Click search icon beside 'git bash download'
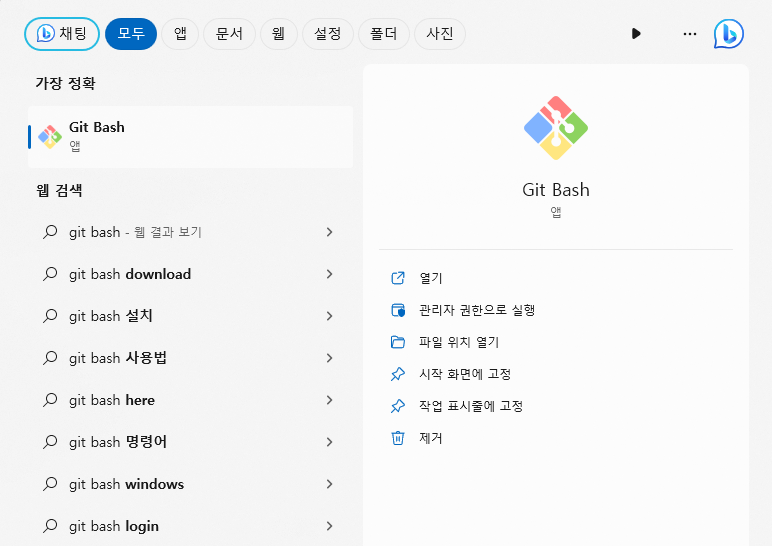The image size is (772, 546). [50, 274]
